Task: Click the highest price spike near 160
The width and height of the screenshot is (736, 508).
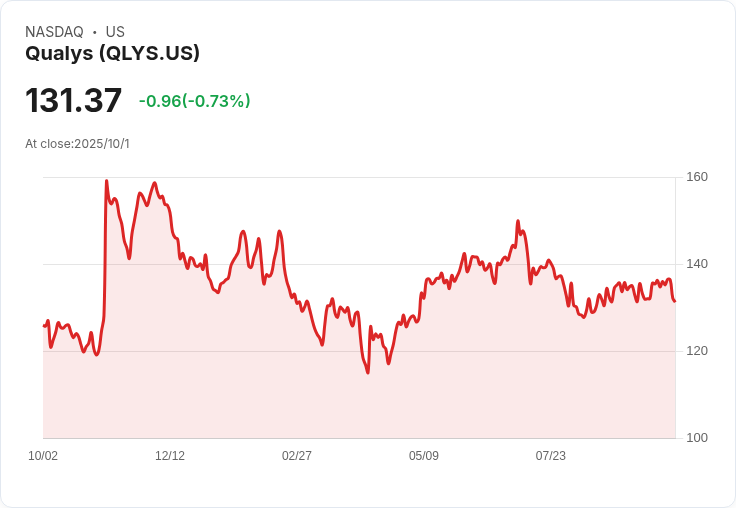Action: click(106, 181)
